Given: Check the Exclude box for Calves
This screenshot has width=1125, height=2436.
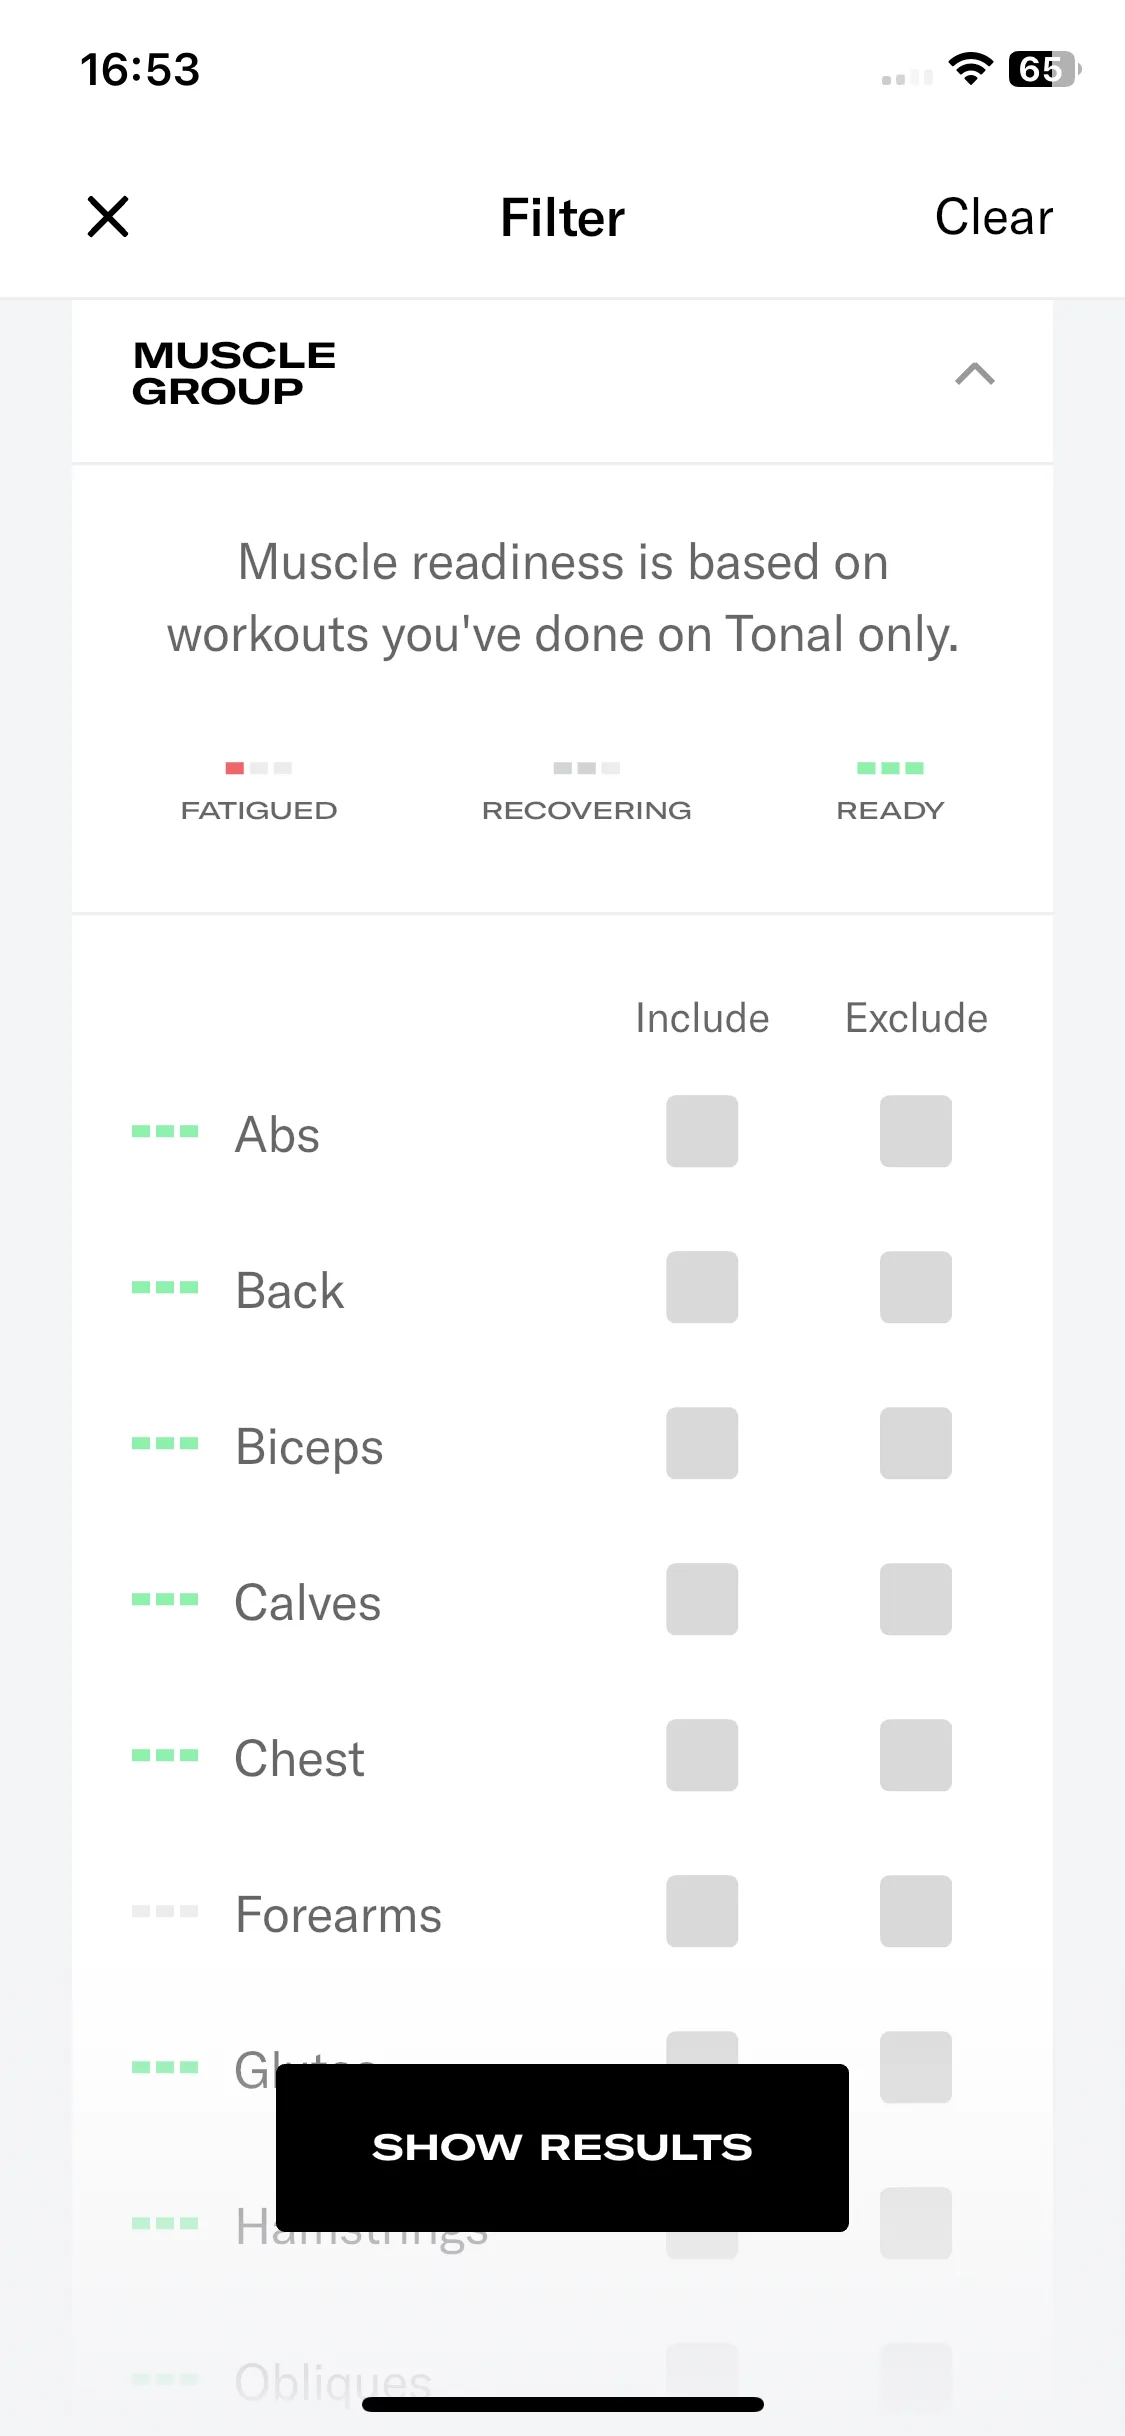Looking at the screenshot, I should (916, 1599).
